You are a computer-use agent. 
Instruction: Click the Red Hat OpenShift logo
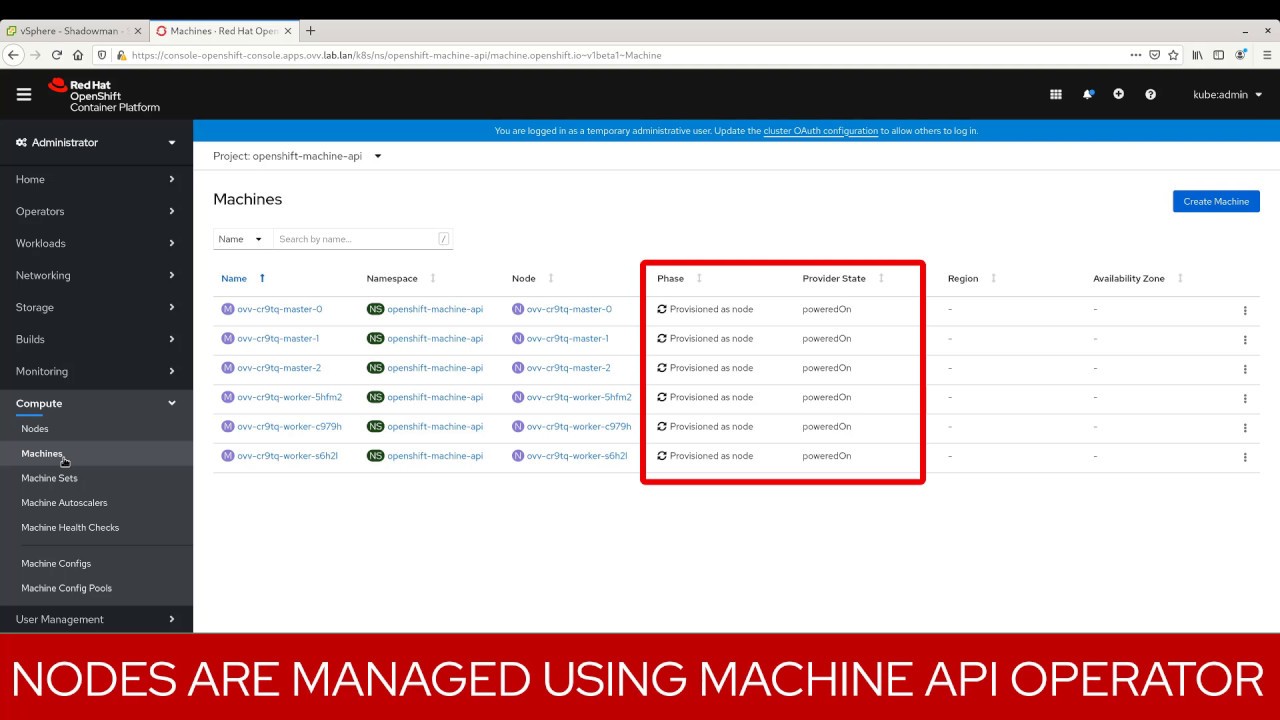click(x=104, y=95)
